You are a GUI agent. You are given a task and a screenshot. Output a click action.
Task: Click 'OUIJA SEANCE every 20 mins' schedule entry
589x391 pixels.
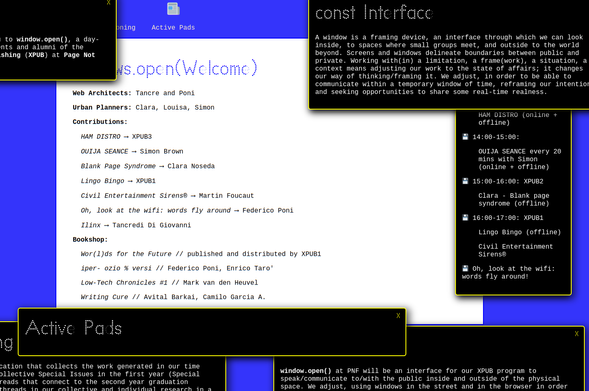coord(520,159)
